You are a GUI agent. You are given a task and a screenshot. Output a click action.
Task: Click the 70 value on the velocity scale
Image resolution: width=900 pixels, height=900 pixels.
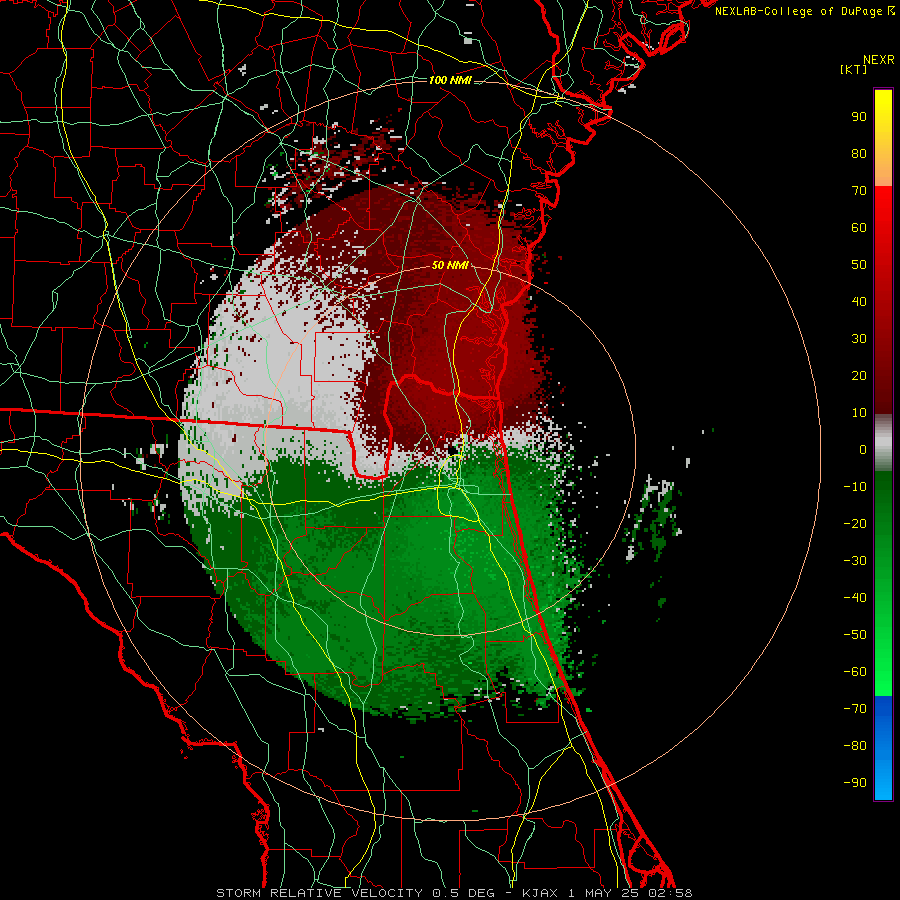(x=859, y=191)
